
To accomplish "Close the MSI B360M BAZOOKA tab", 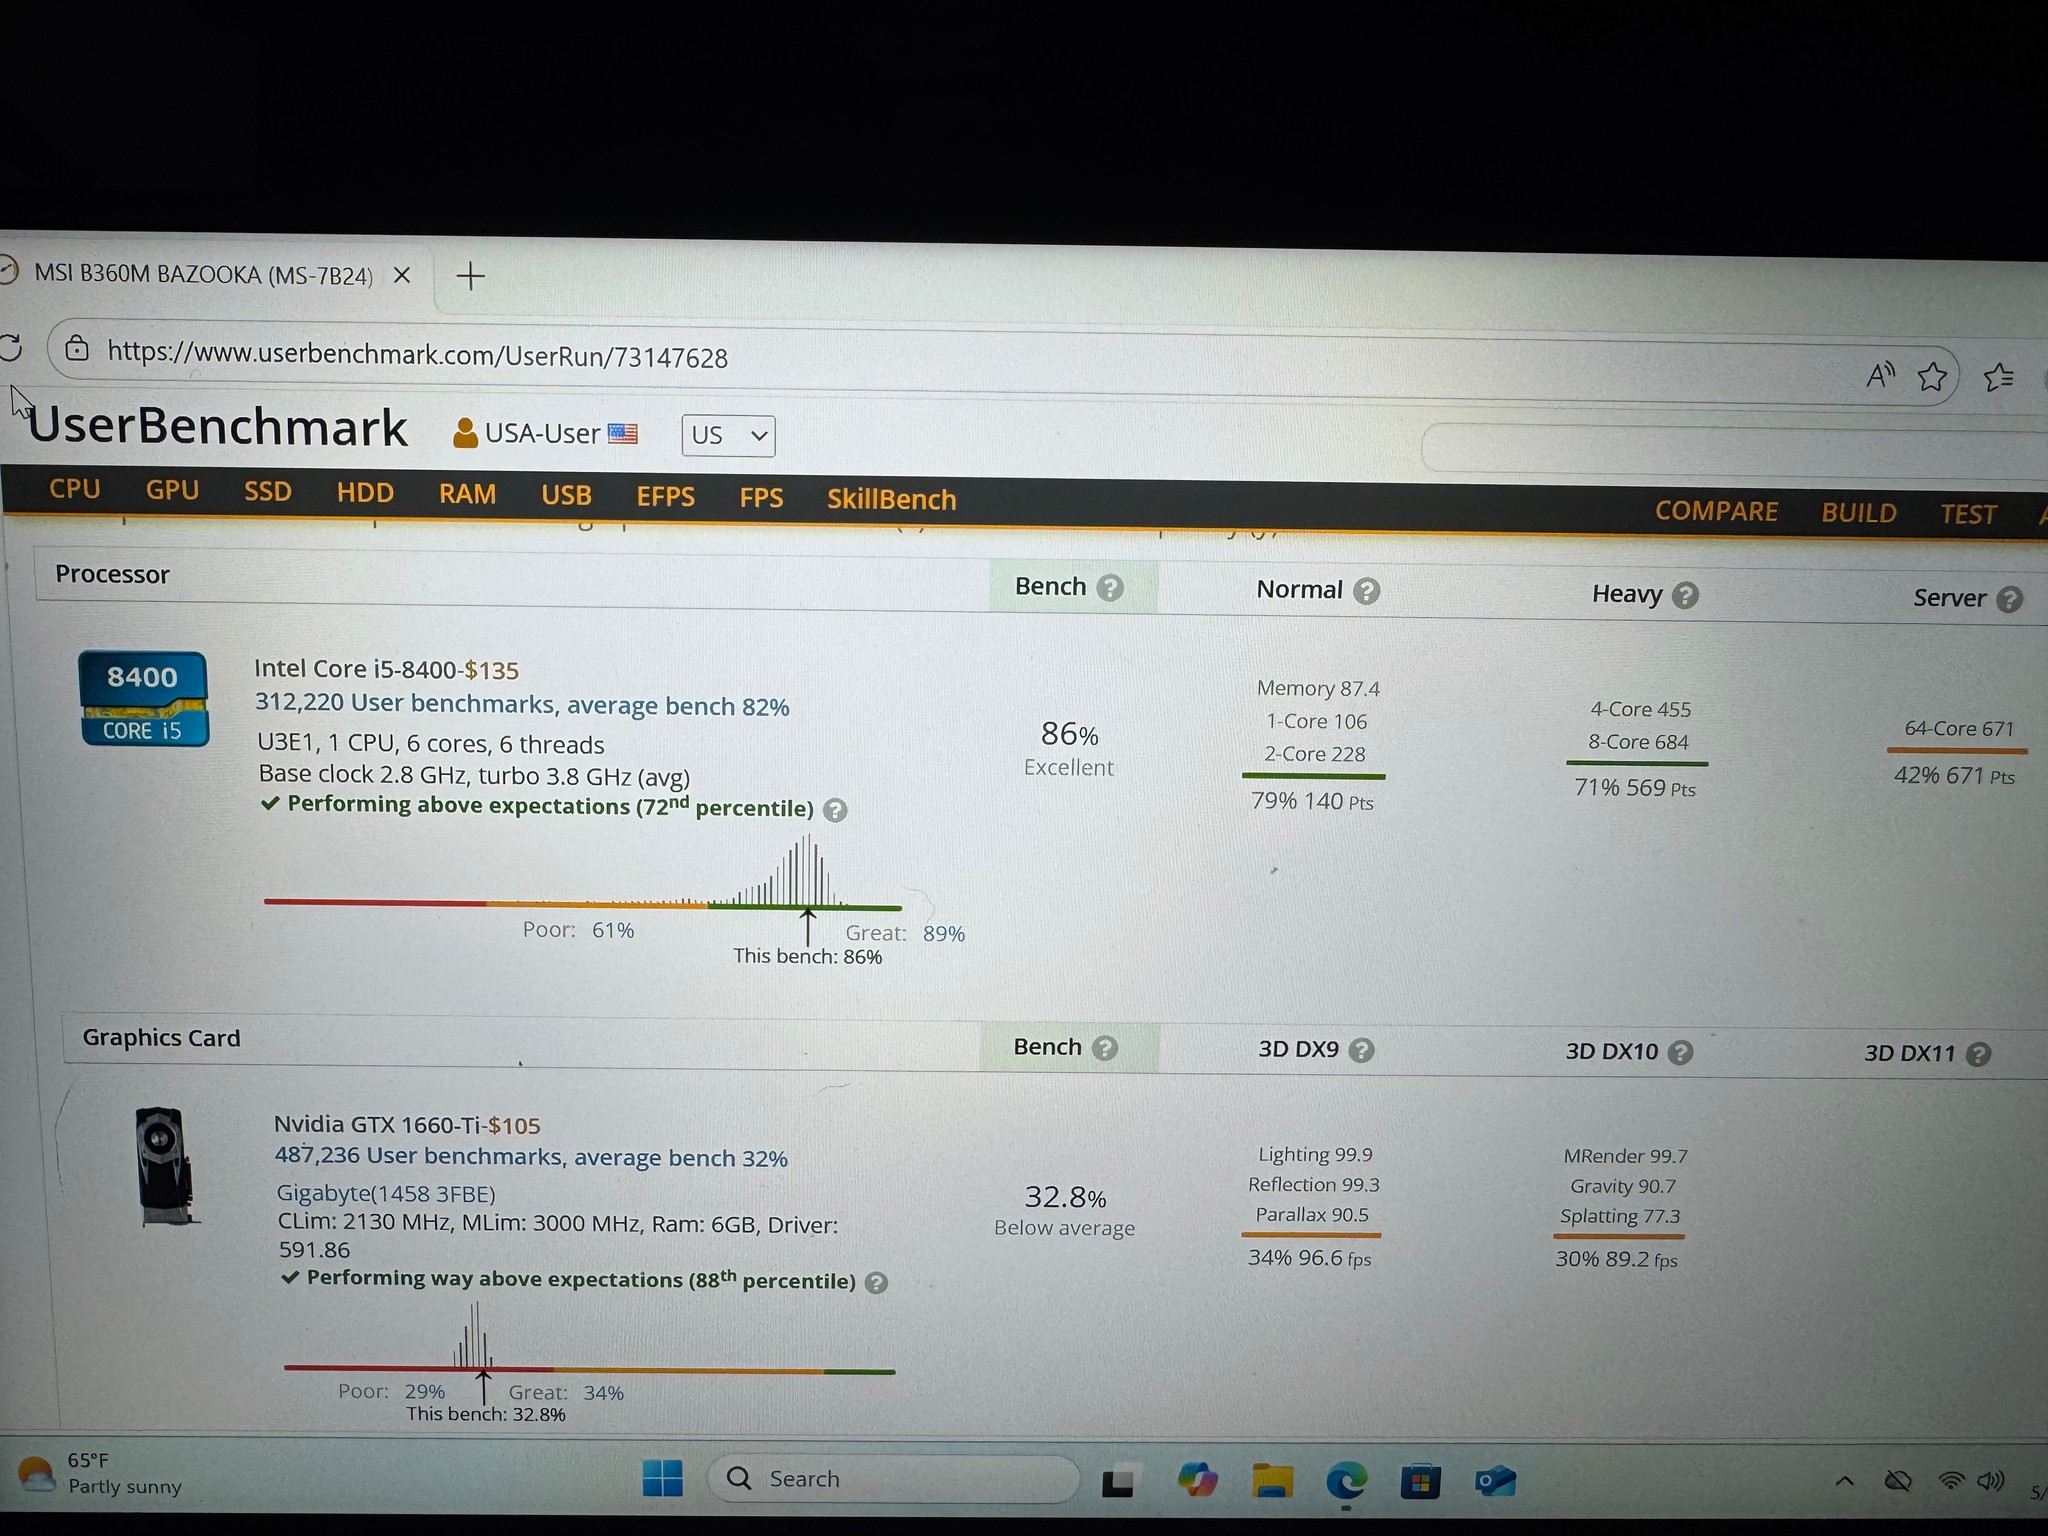I will [x=402, y=275].
